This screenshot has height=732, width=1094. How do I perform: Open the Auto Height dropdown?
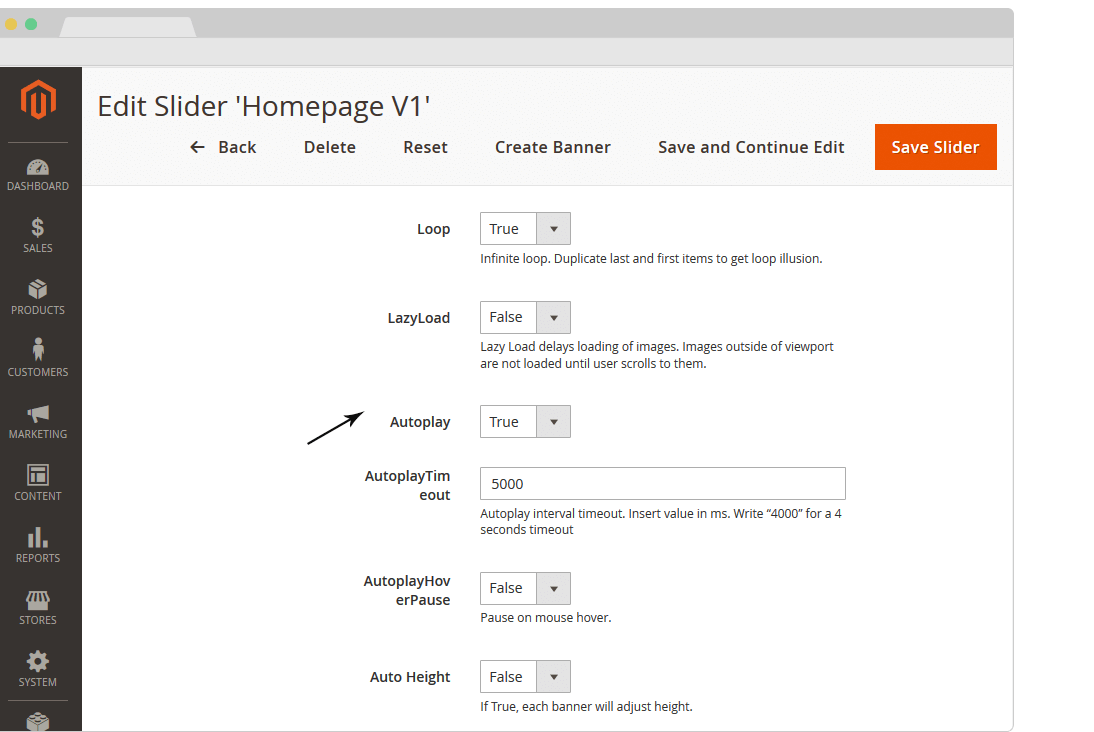525,677
